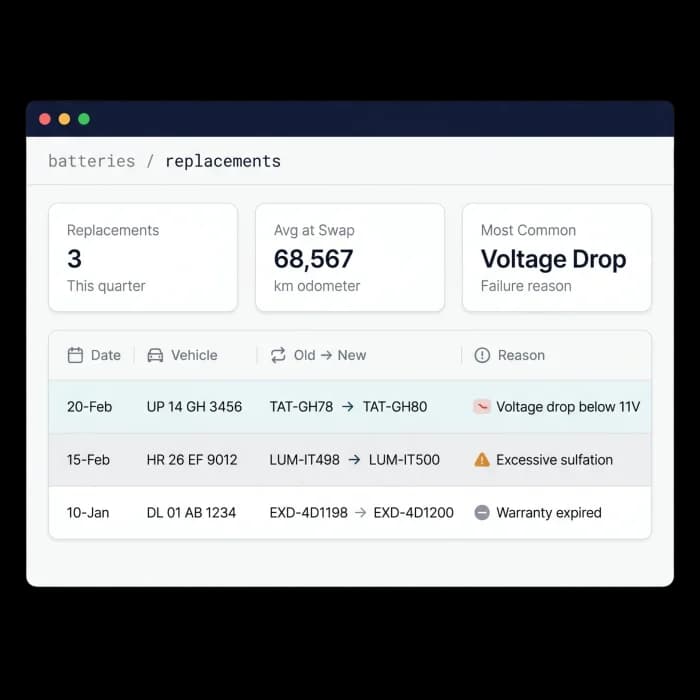700x700 pixels.
Task: Click the arrow between TAT-GH78 and TAT-GH80
Action: coord(348,407)
